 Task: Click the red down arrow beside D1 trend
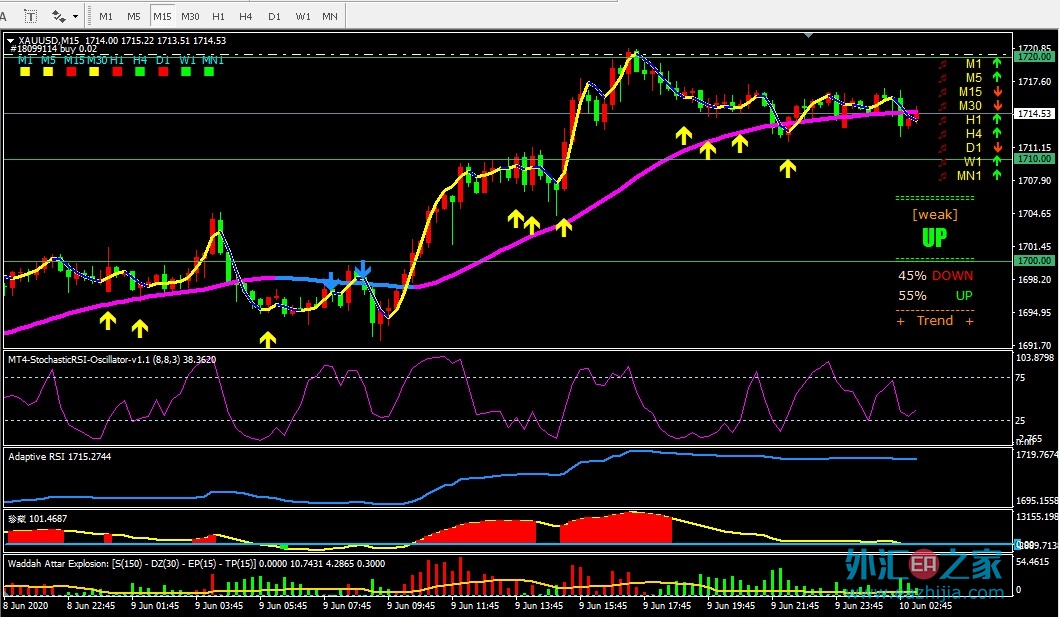pyautogui.click(x=997, y=147)
